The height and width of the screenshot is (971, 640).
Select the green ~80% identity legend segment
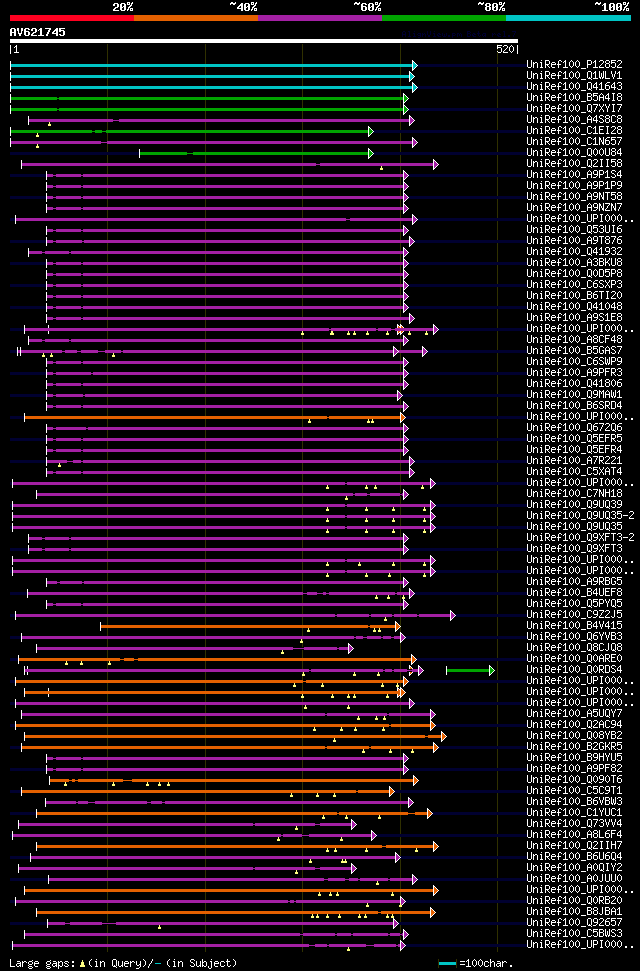[x=444, y=18]
